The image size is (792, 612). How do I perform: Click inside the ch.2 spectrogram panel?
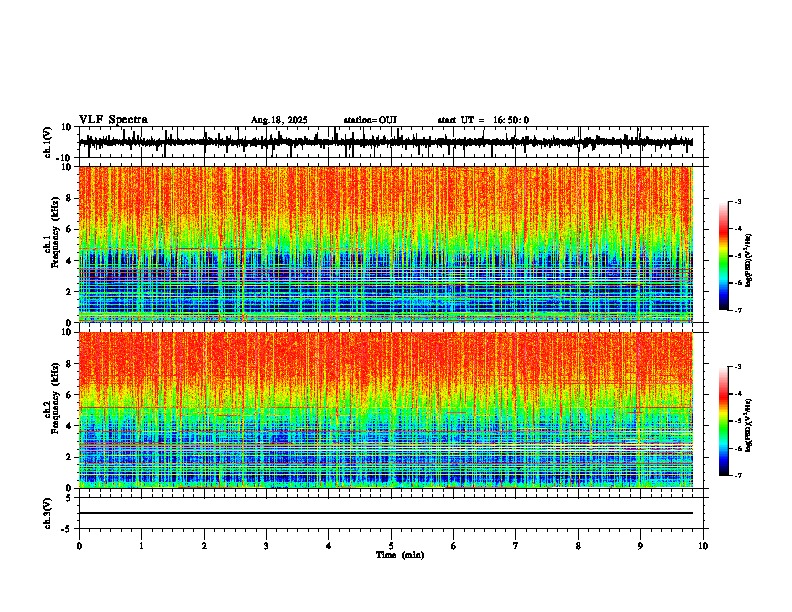click(x=386, y=410)
